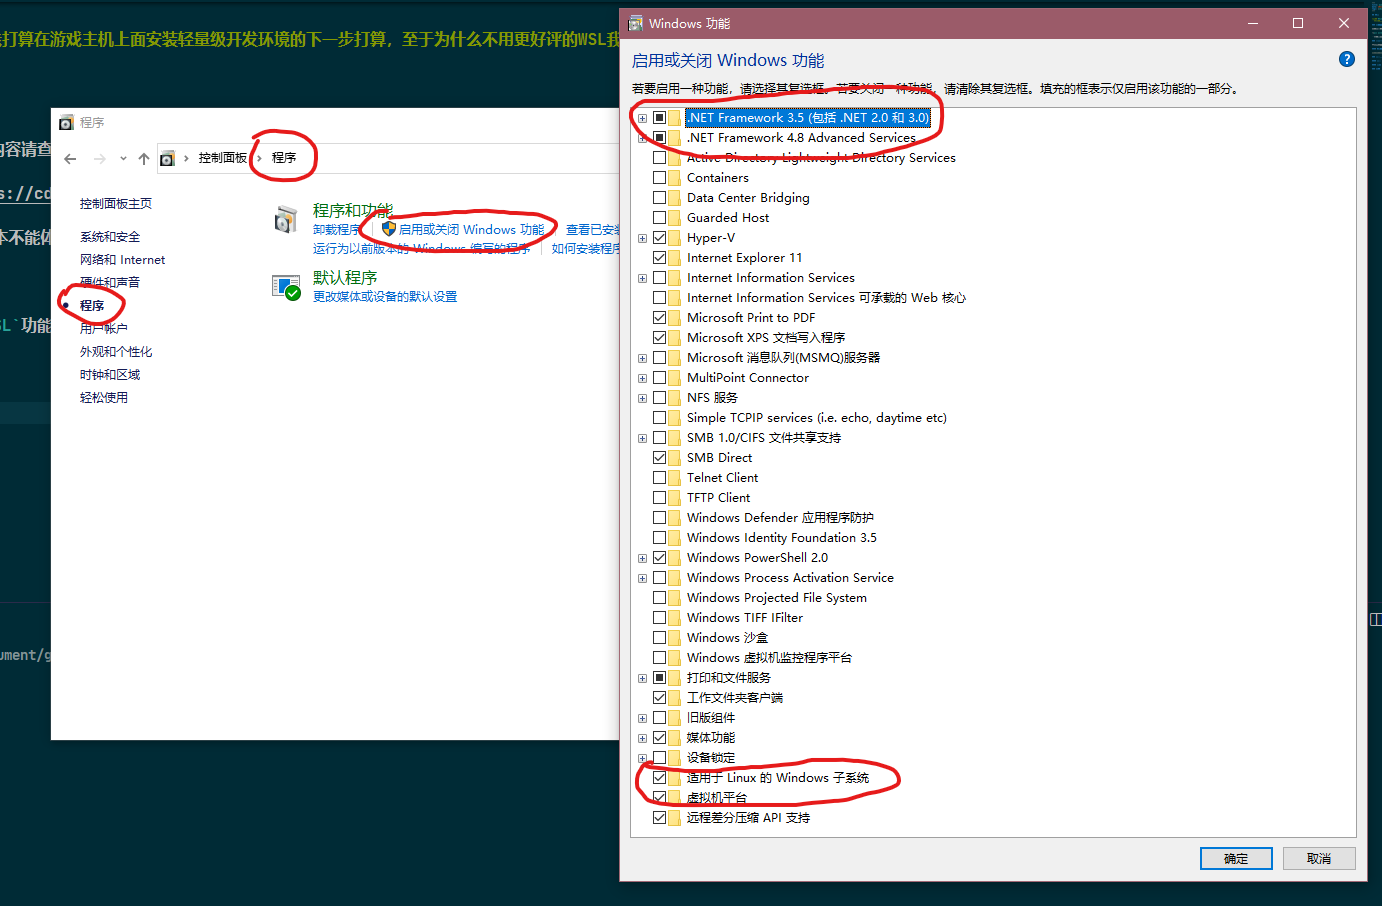Select the Windows TIFF IFilter row
Viewport: 1382px width, 906px height.
(745, 618)
